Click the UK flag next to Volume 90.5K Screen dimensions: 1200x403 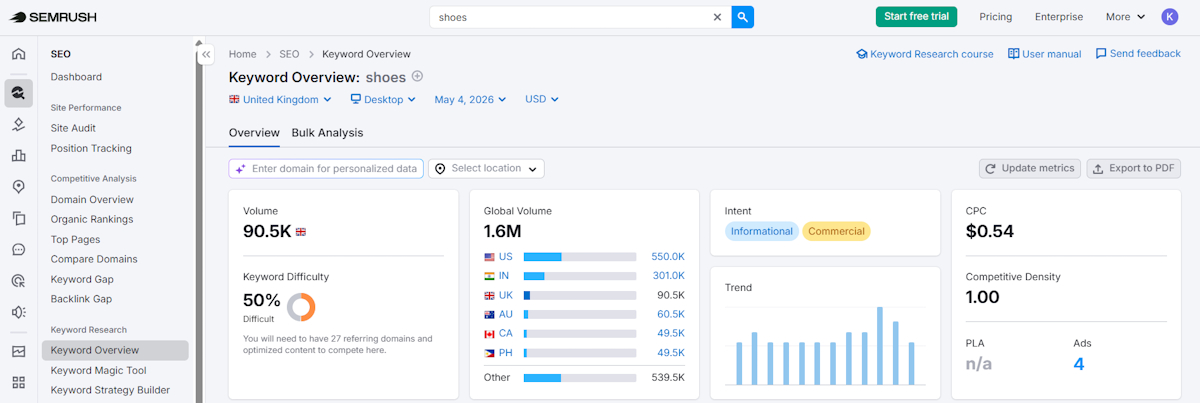tap(301, 232)
